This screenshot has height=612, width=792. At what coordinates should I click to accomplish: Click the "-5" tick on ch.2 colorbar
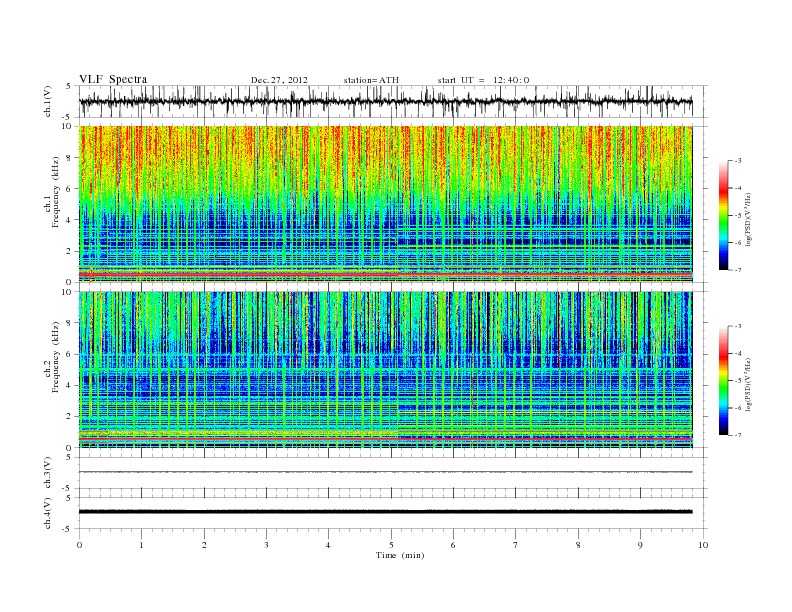coord(738,381)
